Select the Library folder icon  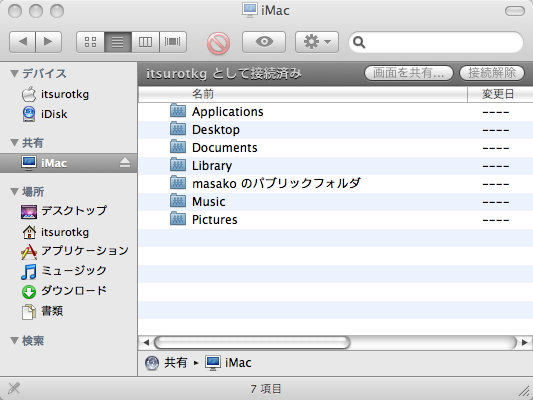click(x=178, y=165)
